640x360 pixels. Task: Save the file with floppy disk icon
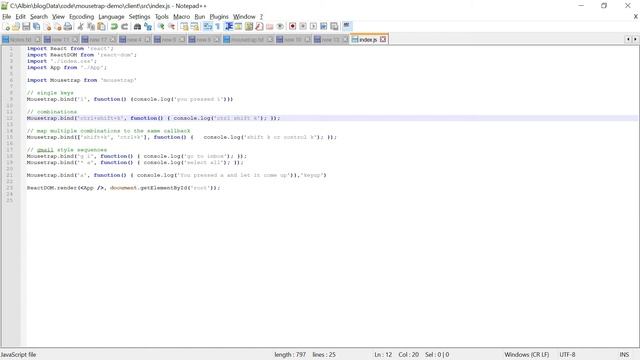[26, 27]
